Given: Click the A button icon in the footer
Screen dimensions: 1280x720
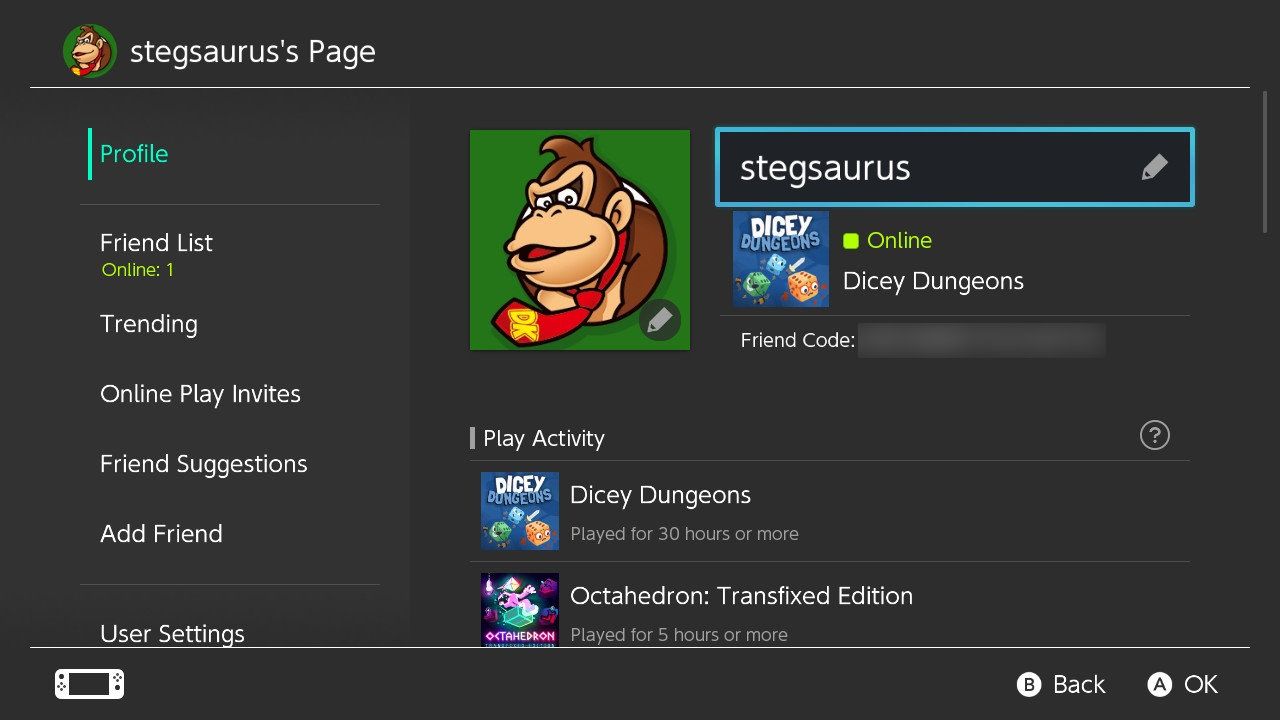Looking at the screenshot, I should tap(1159, 684).
